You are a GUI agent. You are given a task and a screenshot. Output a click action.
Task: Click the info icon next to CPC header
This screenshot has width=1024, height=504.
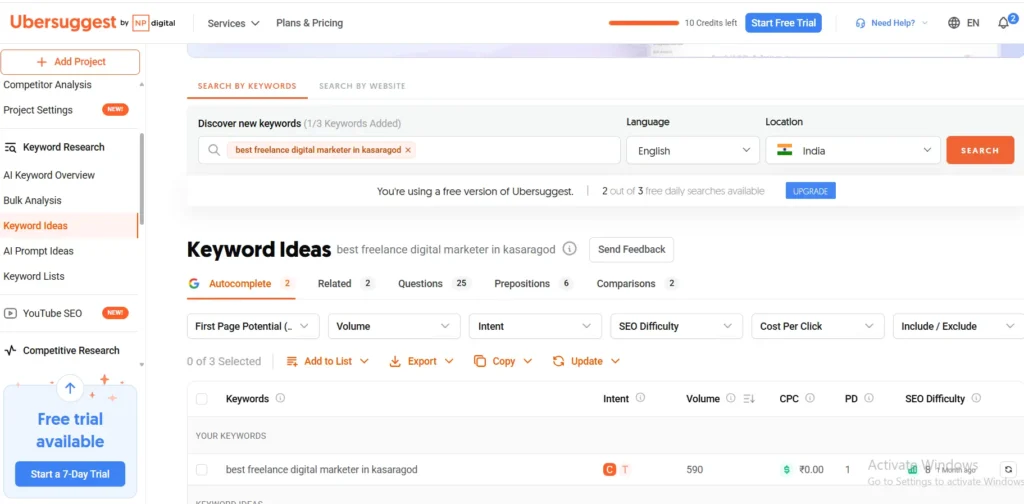[x=810, y=398]
